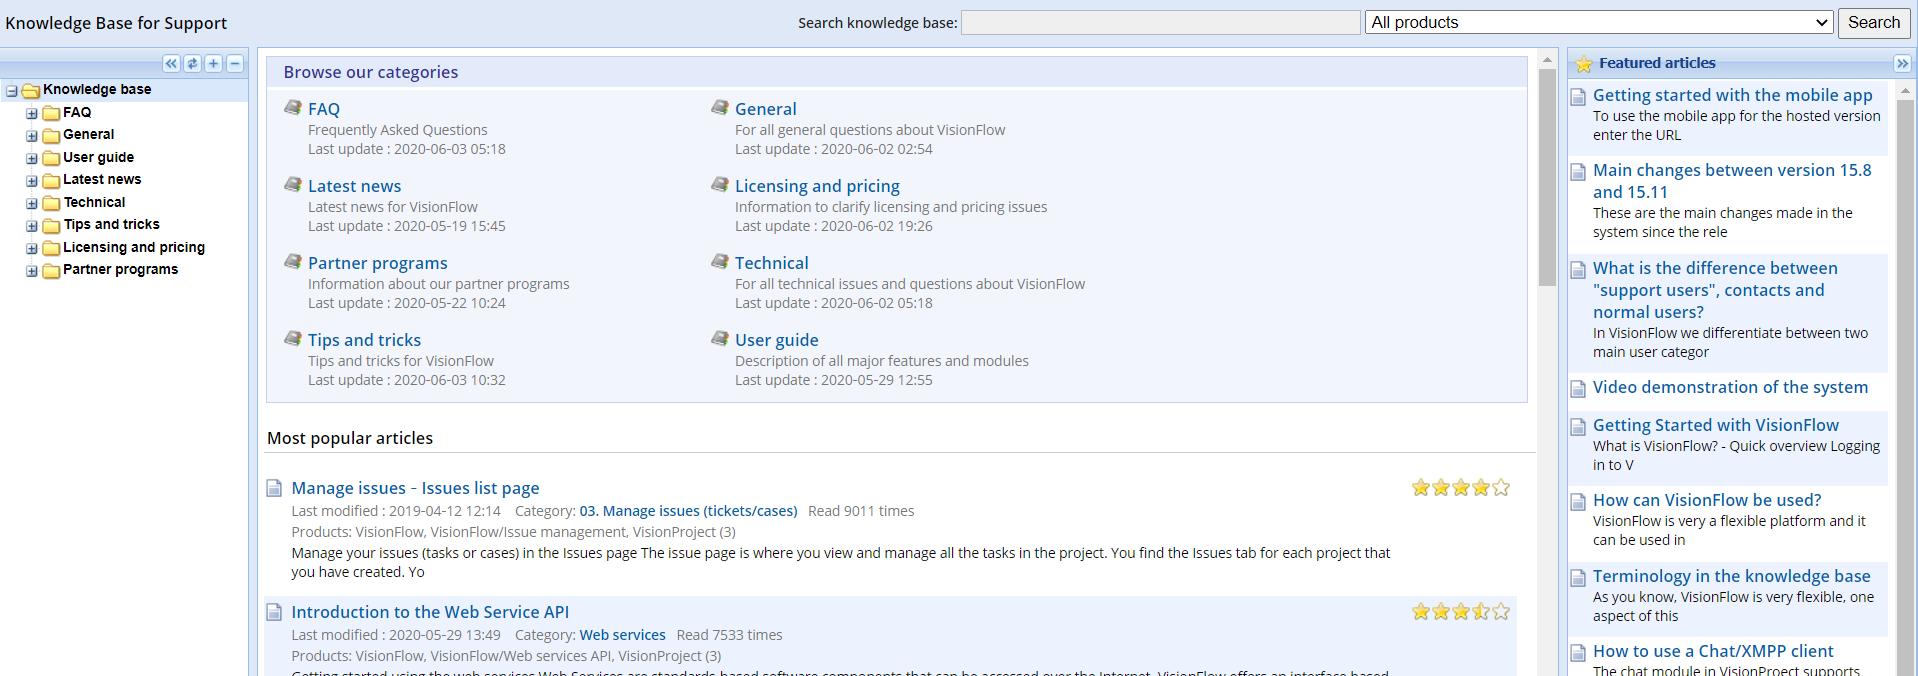This screenshot has height=676, width=1918.
Task: Select Knowledge base in the tree
Action: [x=97, y=89]
